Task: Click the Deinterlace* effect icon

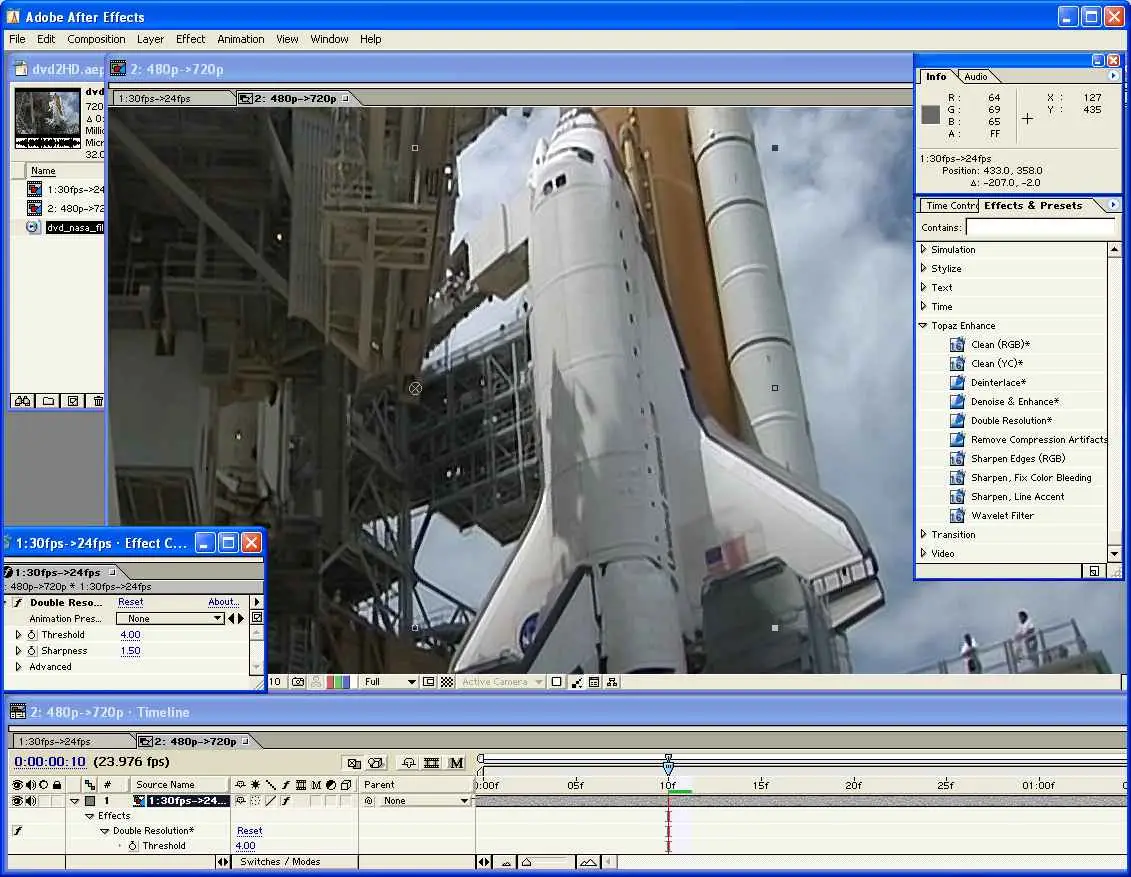Action: coord(957,383)
